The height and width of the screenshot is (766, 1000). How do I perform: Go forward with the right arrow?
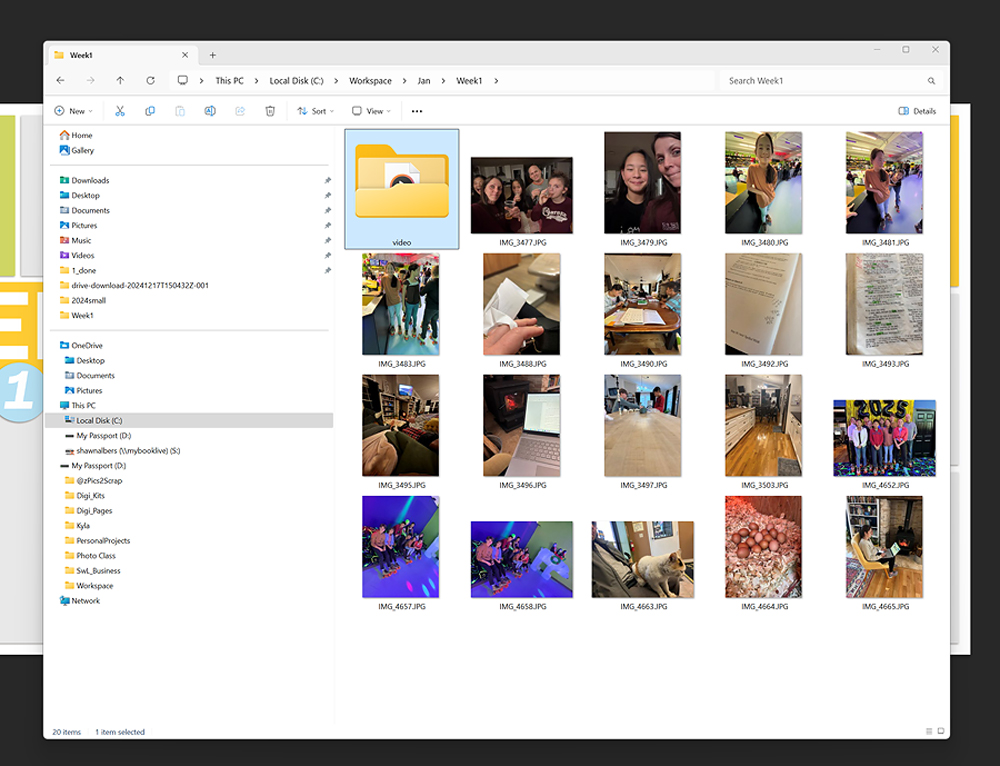click(91, 80)
